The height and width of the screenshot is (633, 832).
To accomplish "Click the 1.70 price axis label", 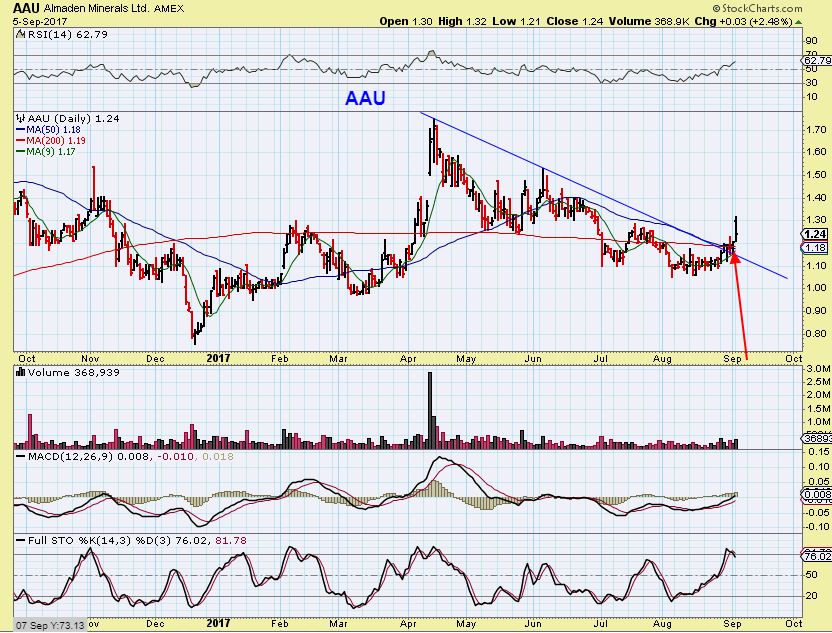I will point(817,129).
